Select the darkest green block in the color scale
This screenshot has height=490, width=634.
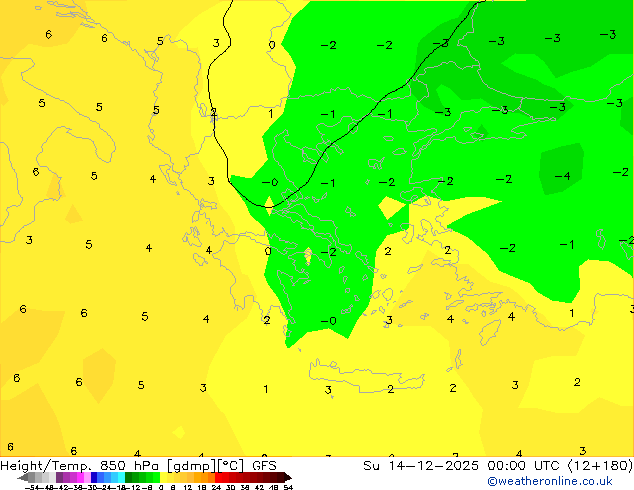(x=128, y=477)
